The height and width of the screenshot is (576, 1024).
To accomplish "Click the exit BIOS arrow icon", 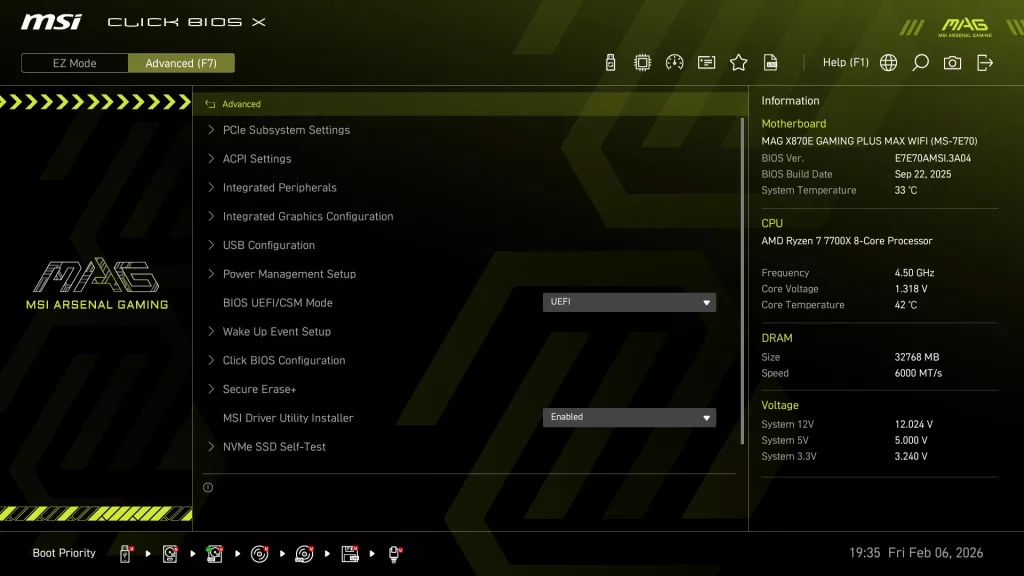I will tap(985, 62).
